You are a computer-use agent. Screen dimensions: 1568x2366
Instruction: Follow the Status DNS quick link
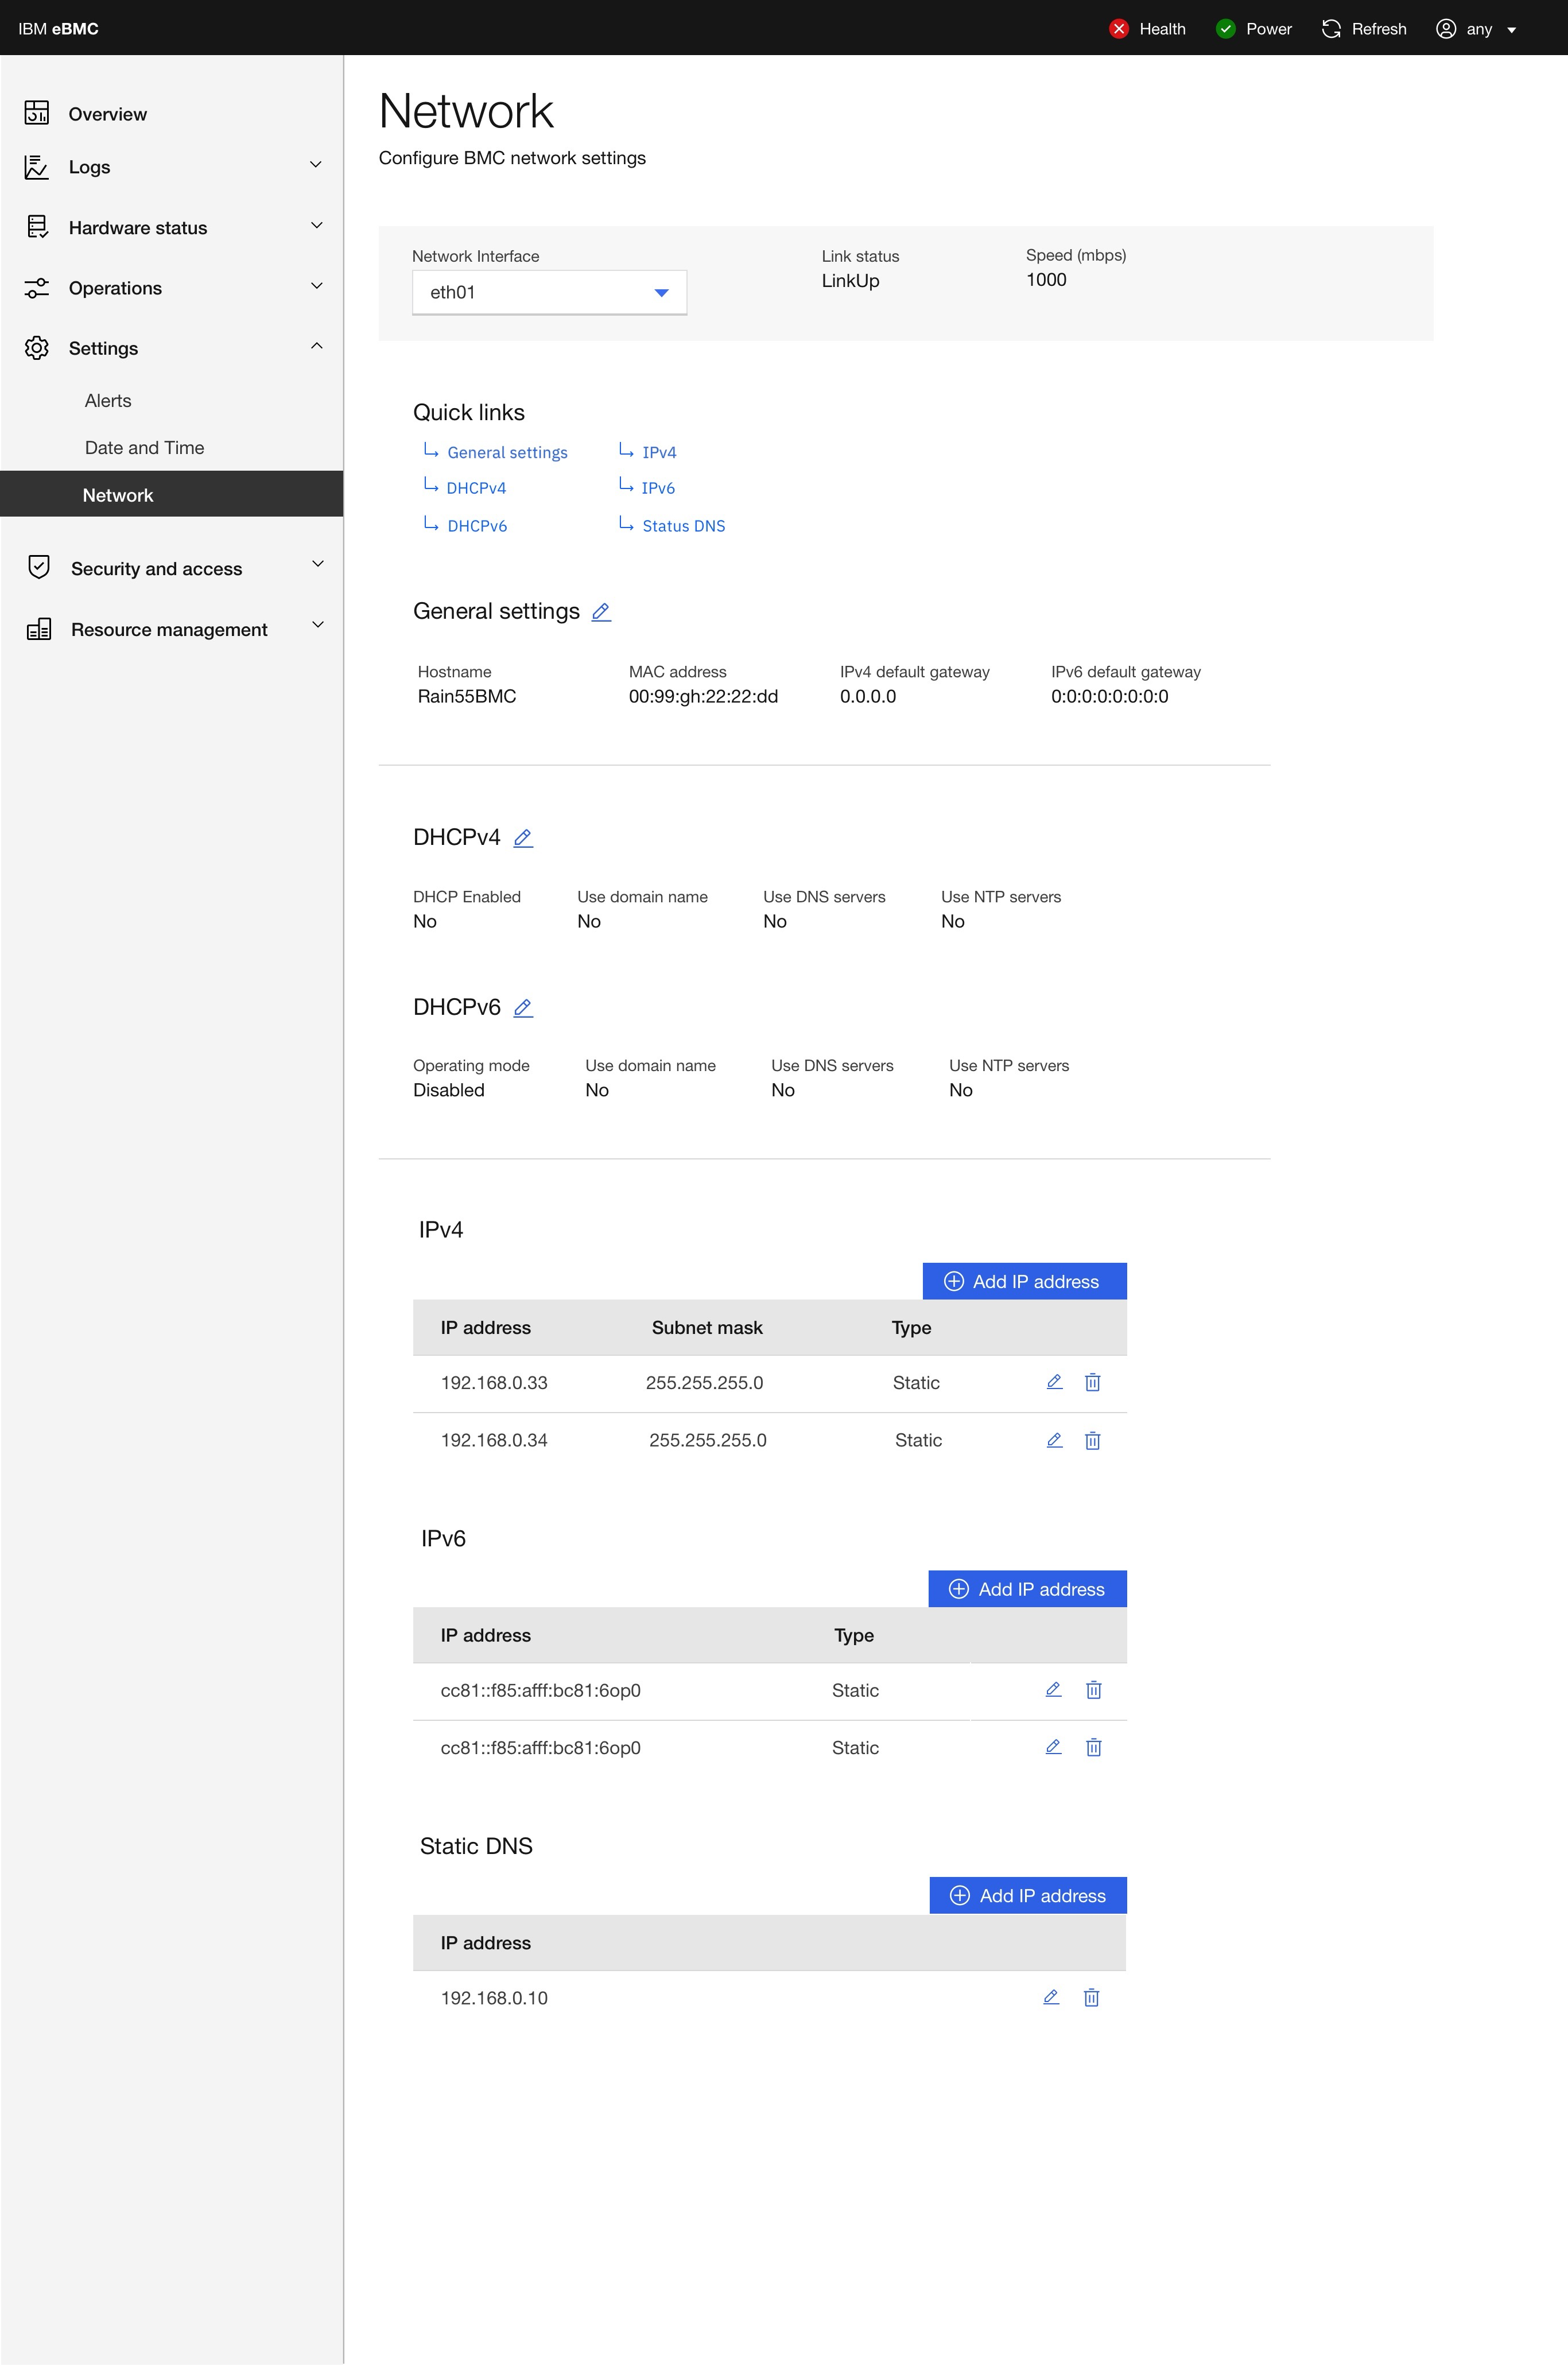(x=683, y=525)
